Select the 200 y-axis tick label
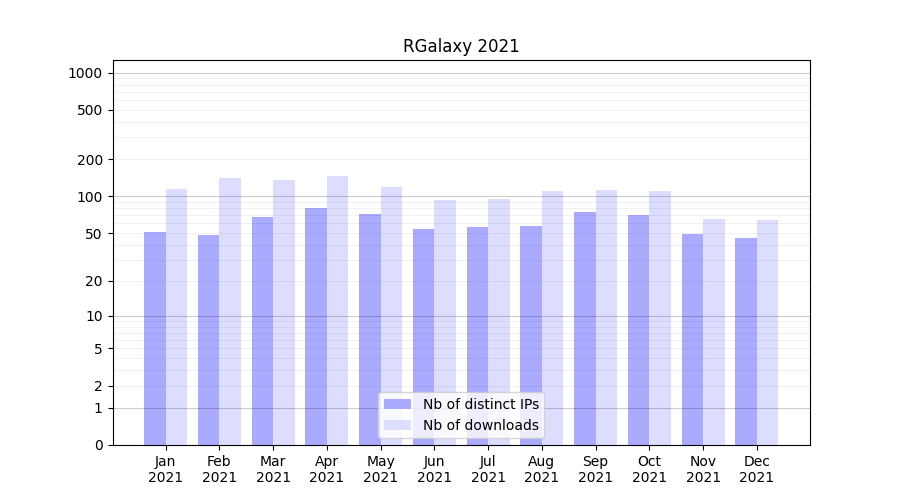This screenshot has height=500, width=900. pos(92,160)
